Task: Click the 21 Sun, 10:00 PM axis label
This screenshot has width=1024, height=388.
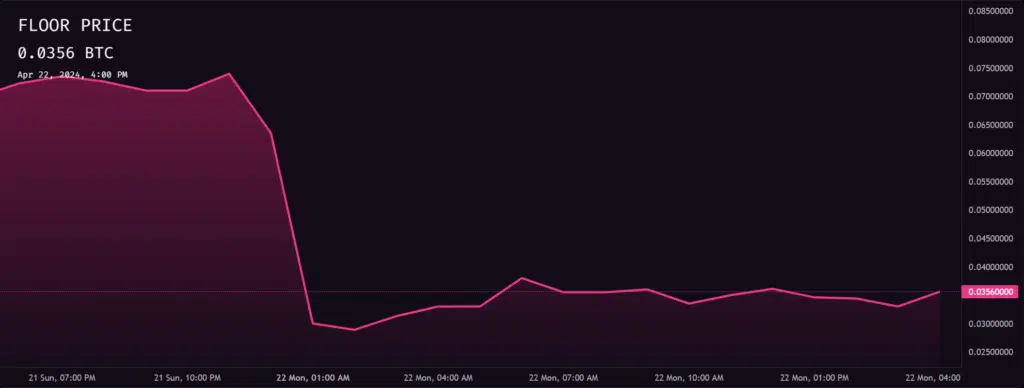Action: [x=187, y=378]
